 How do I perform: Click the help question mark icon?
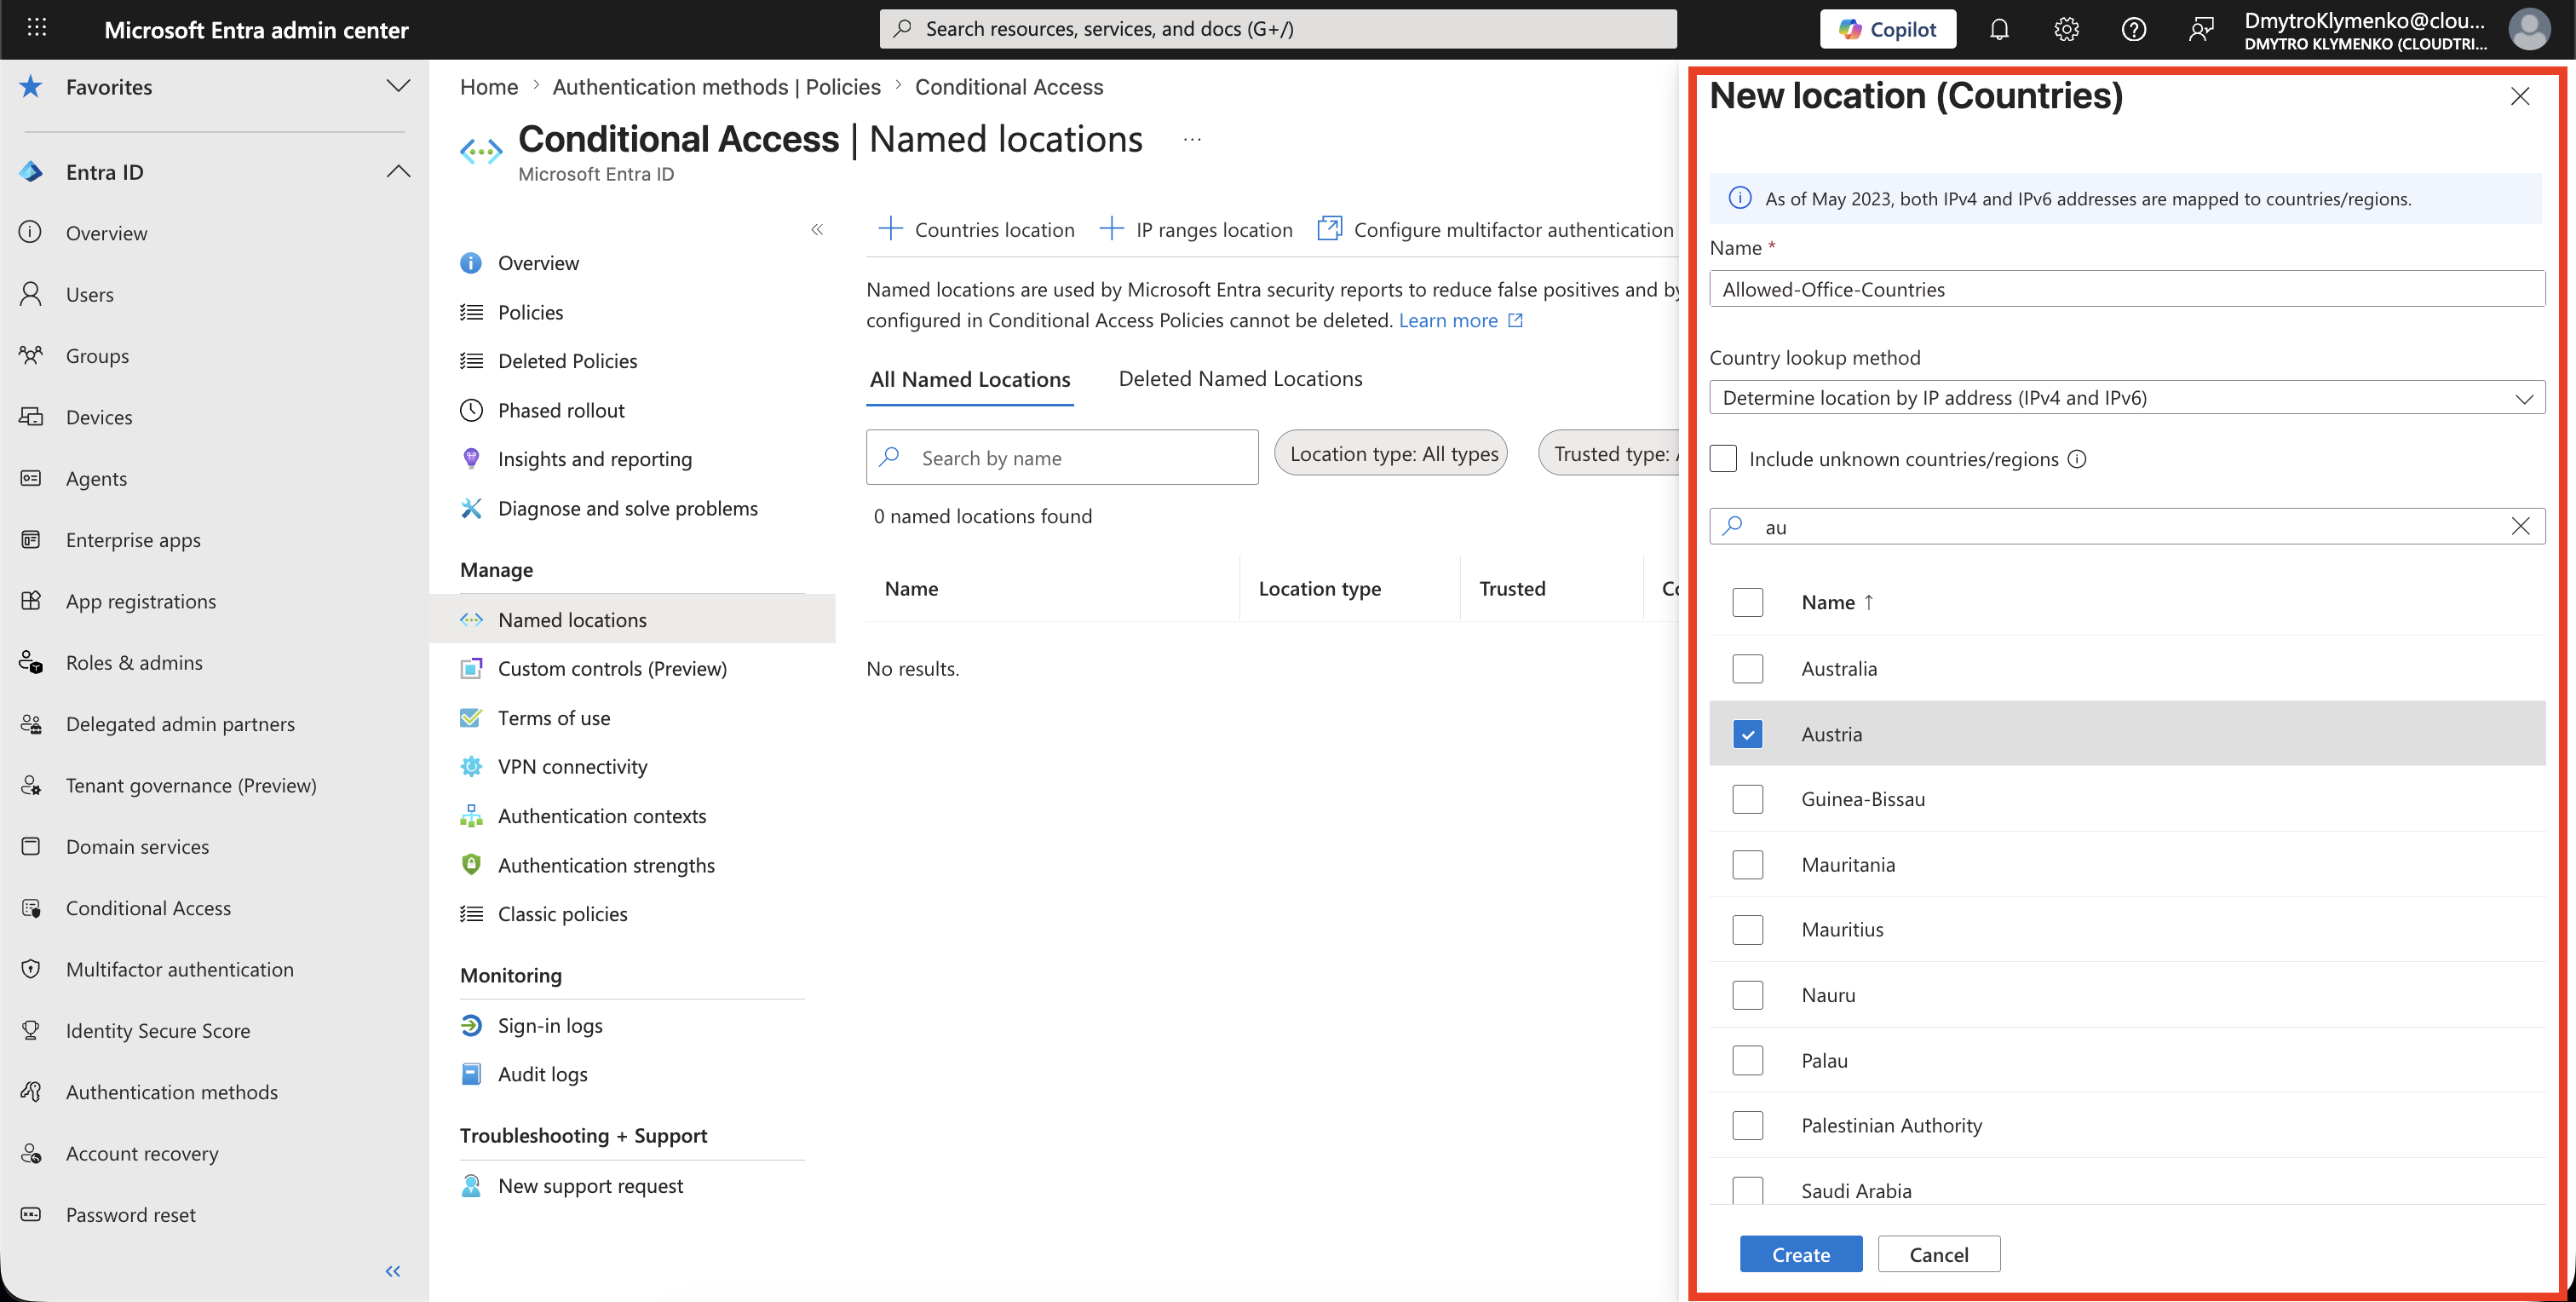2133,29
